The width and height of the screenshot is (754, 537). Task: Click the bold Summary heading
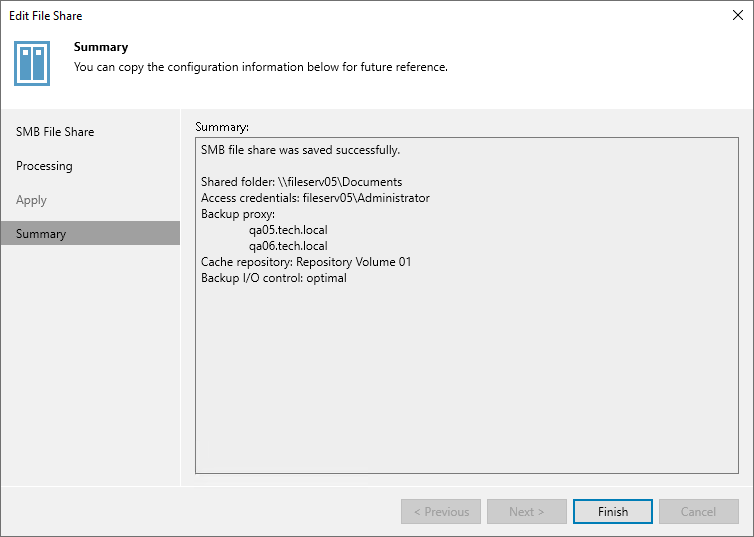(101, 47)
